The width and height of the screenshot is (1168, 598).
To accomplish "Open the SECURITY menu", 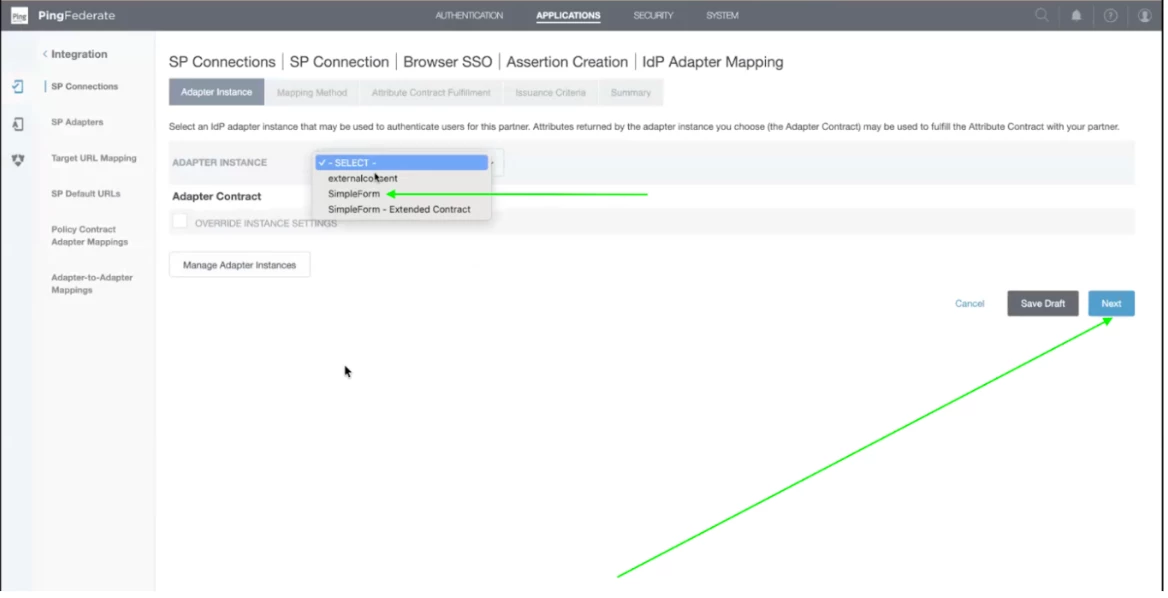I will [x=653, y=15].
